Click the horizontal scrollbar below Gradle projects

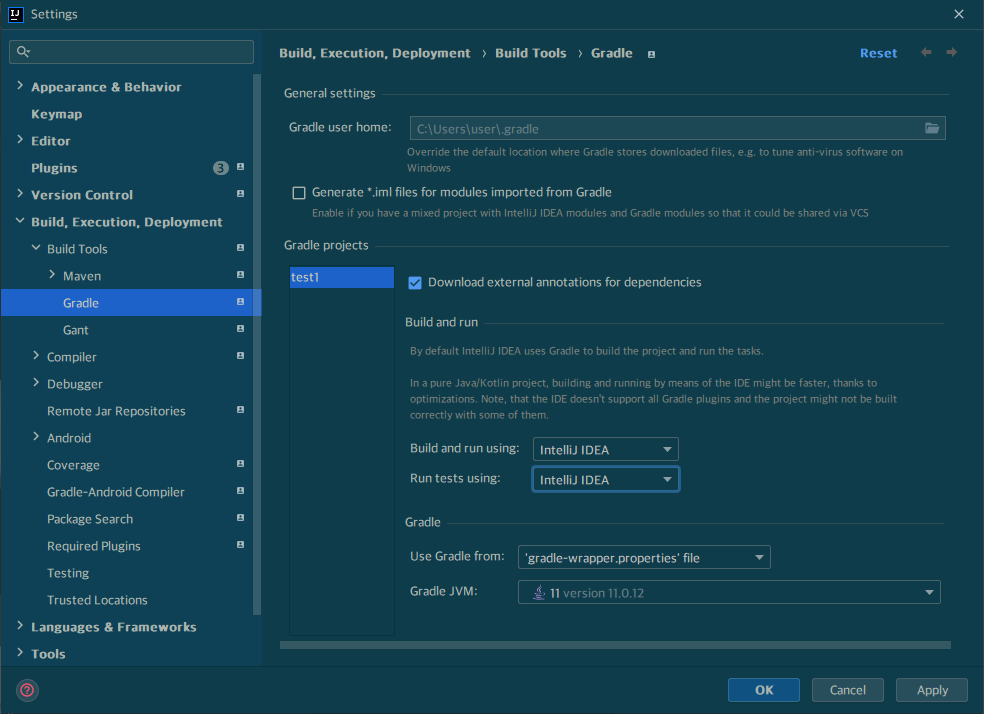[615, 645]
